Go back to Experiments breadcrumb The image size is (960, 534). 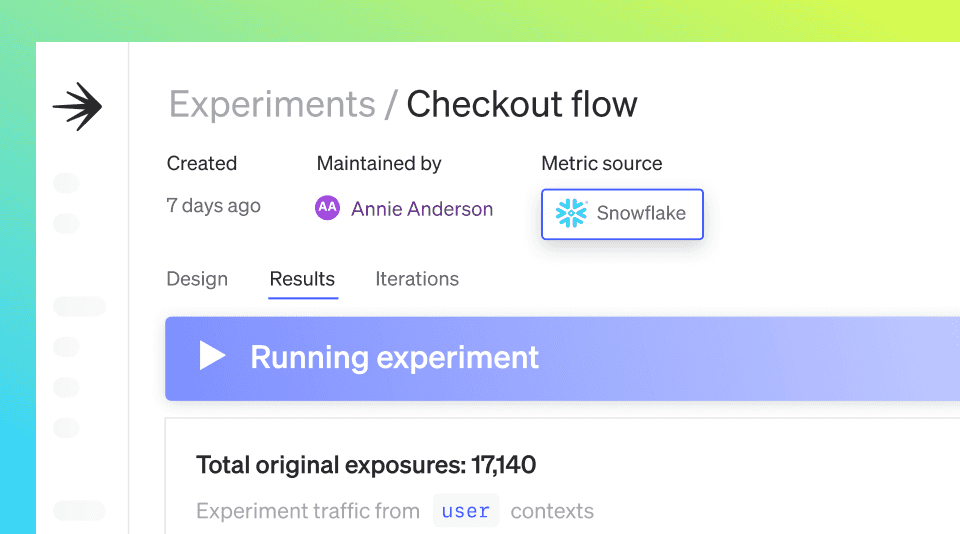[272, 104]
